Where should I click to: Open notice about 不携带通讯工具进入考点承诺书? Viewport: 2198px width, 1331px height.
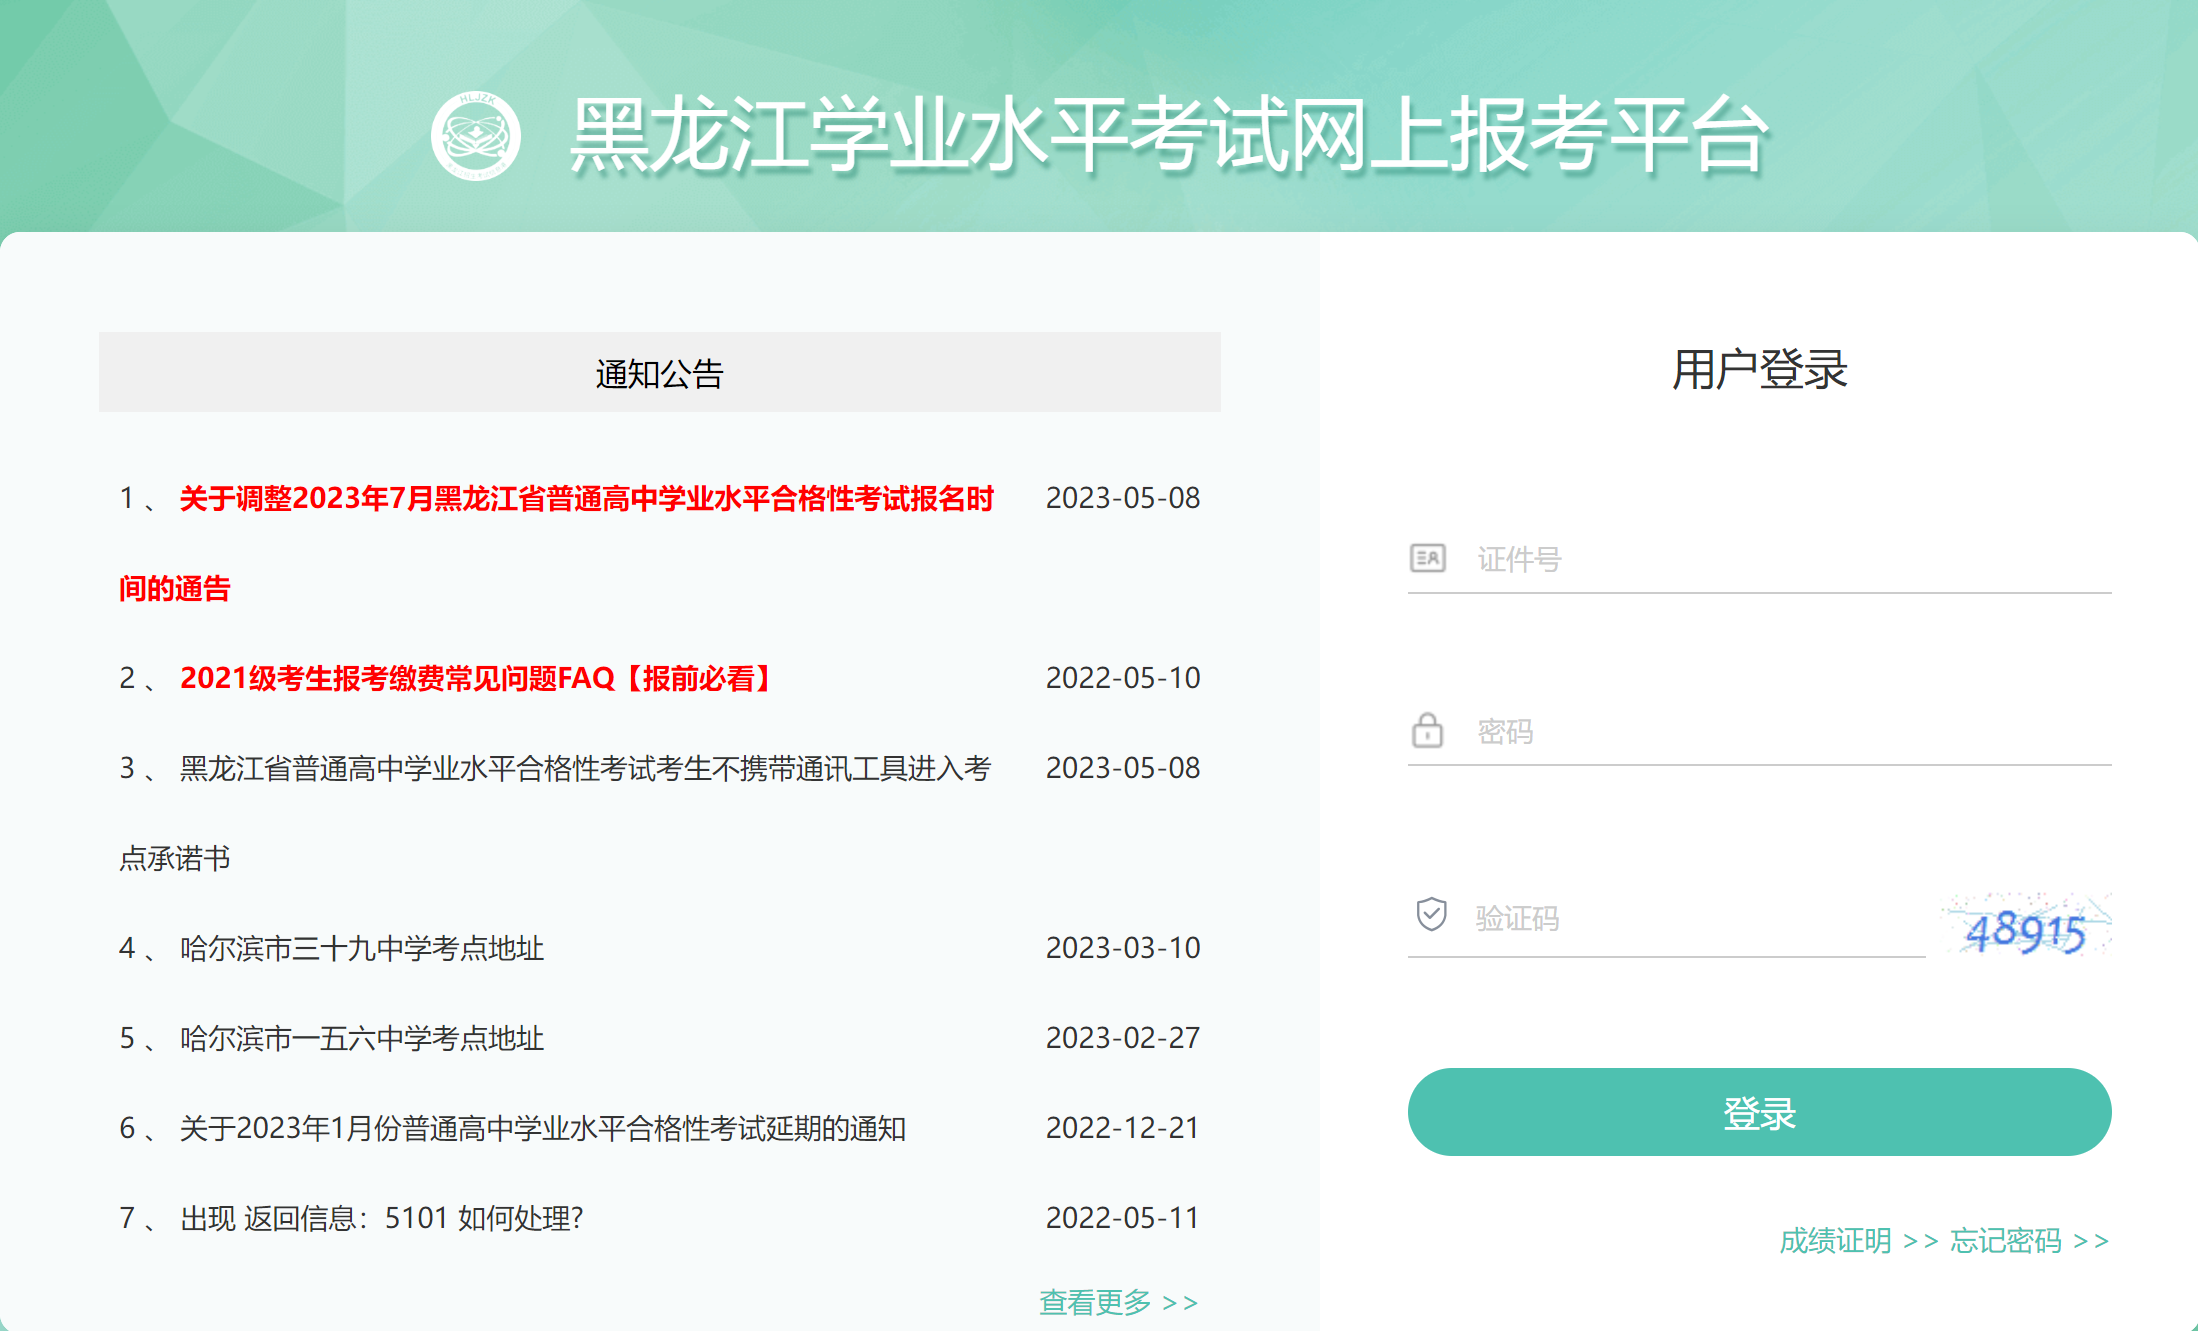(585, 768)
